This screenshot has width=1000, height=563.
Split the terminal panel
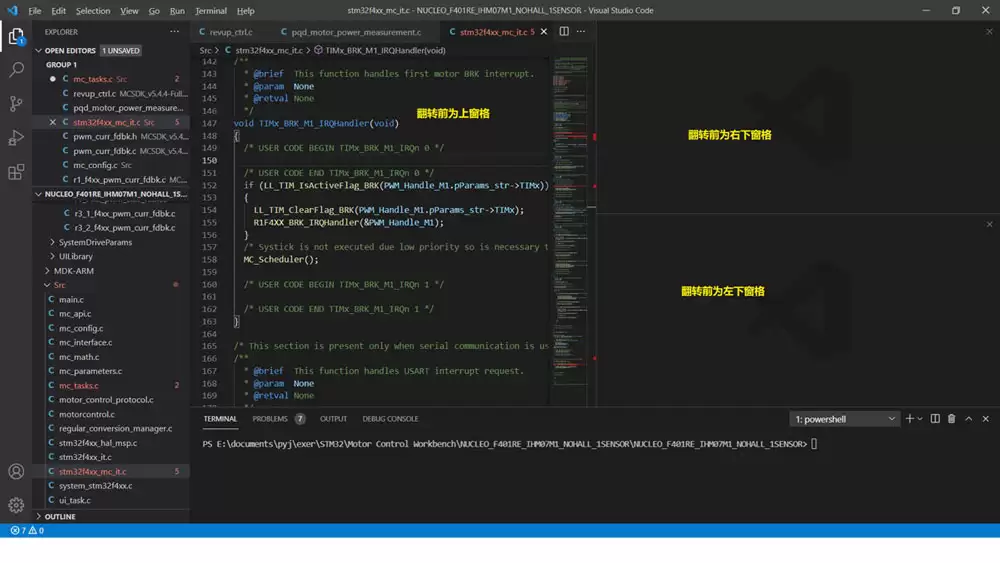pyautogui.click(x=935, y=419)
